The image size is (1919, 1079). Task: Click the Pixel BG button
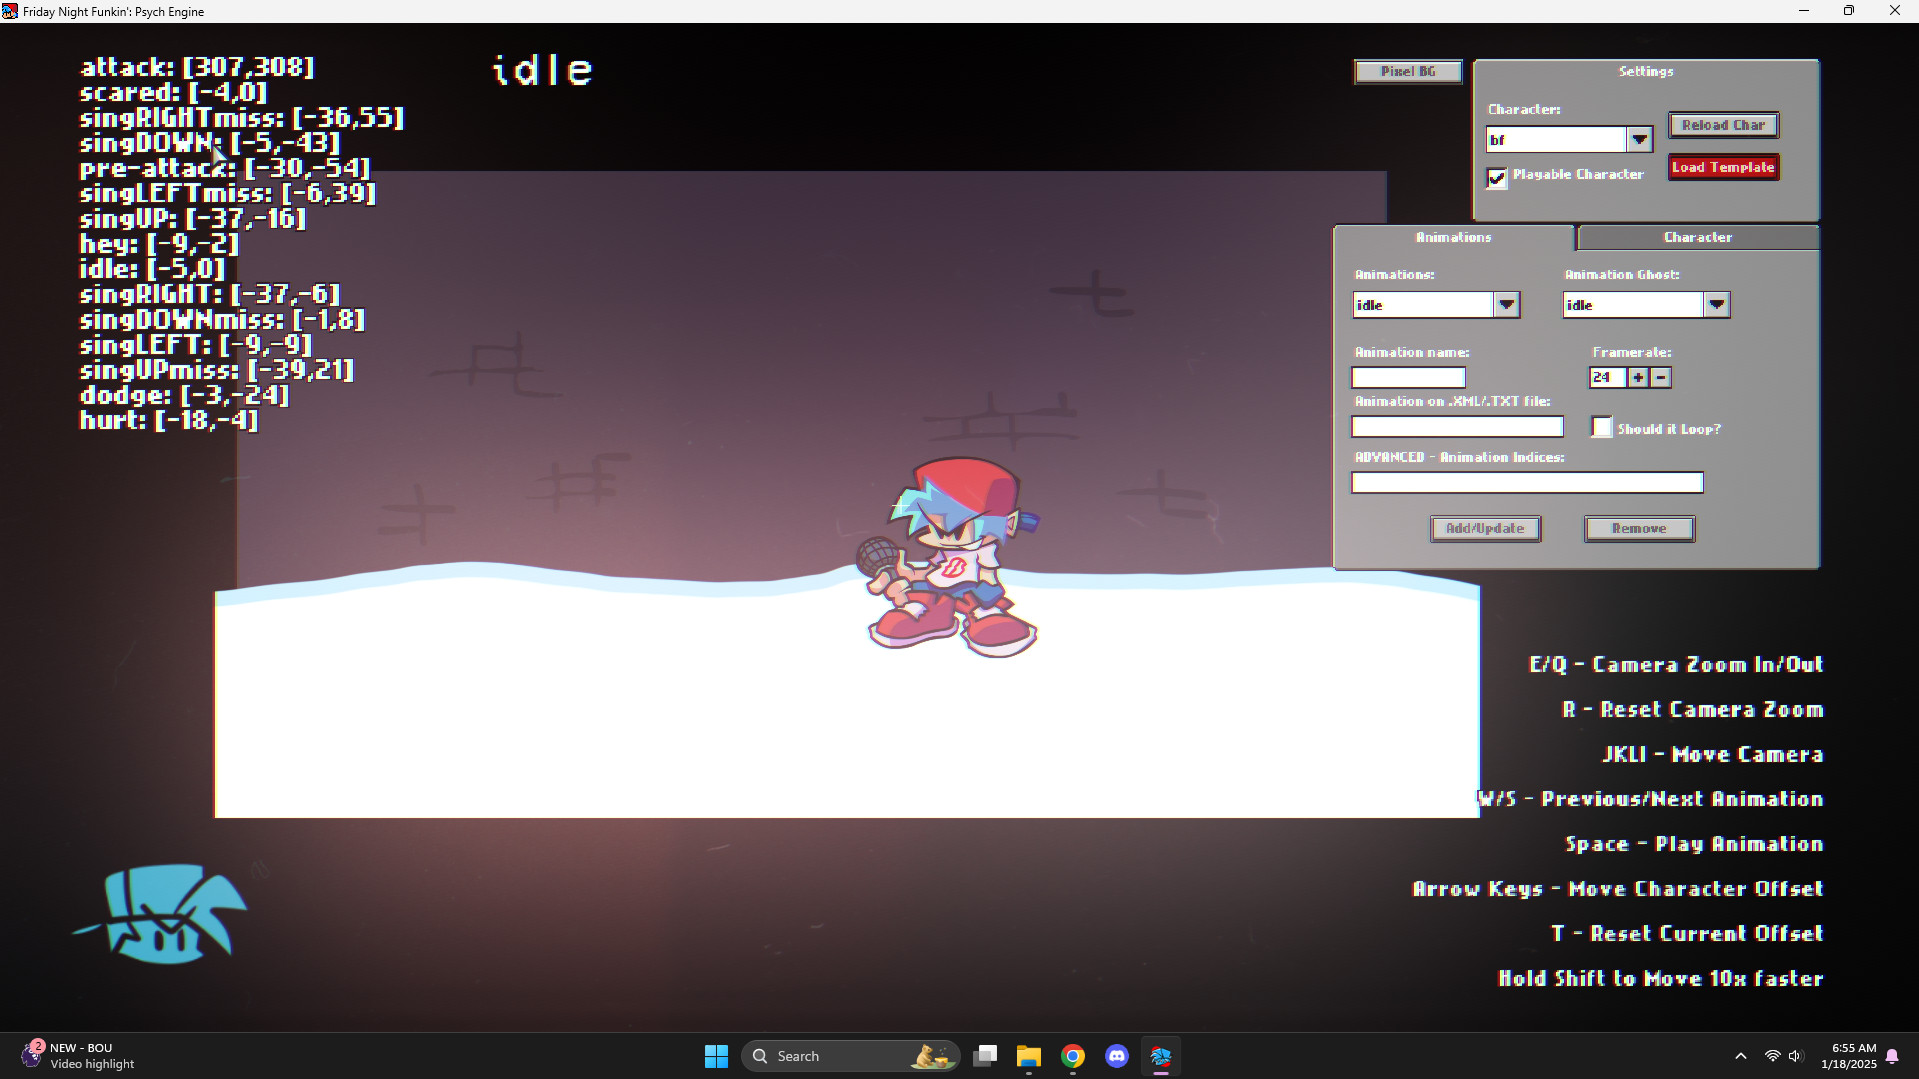(x=1408, y=72)
